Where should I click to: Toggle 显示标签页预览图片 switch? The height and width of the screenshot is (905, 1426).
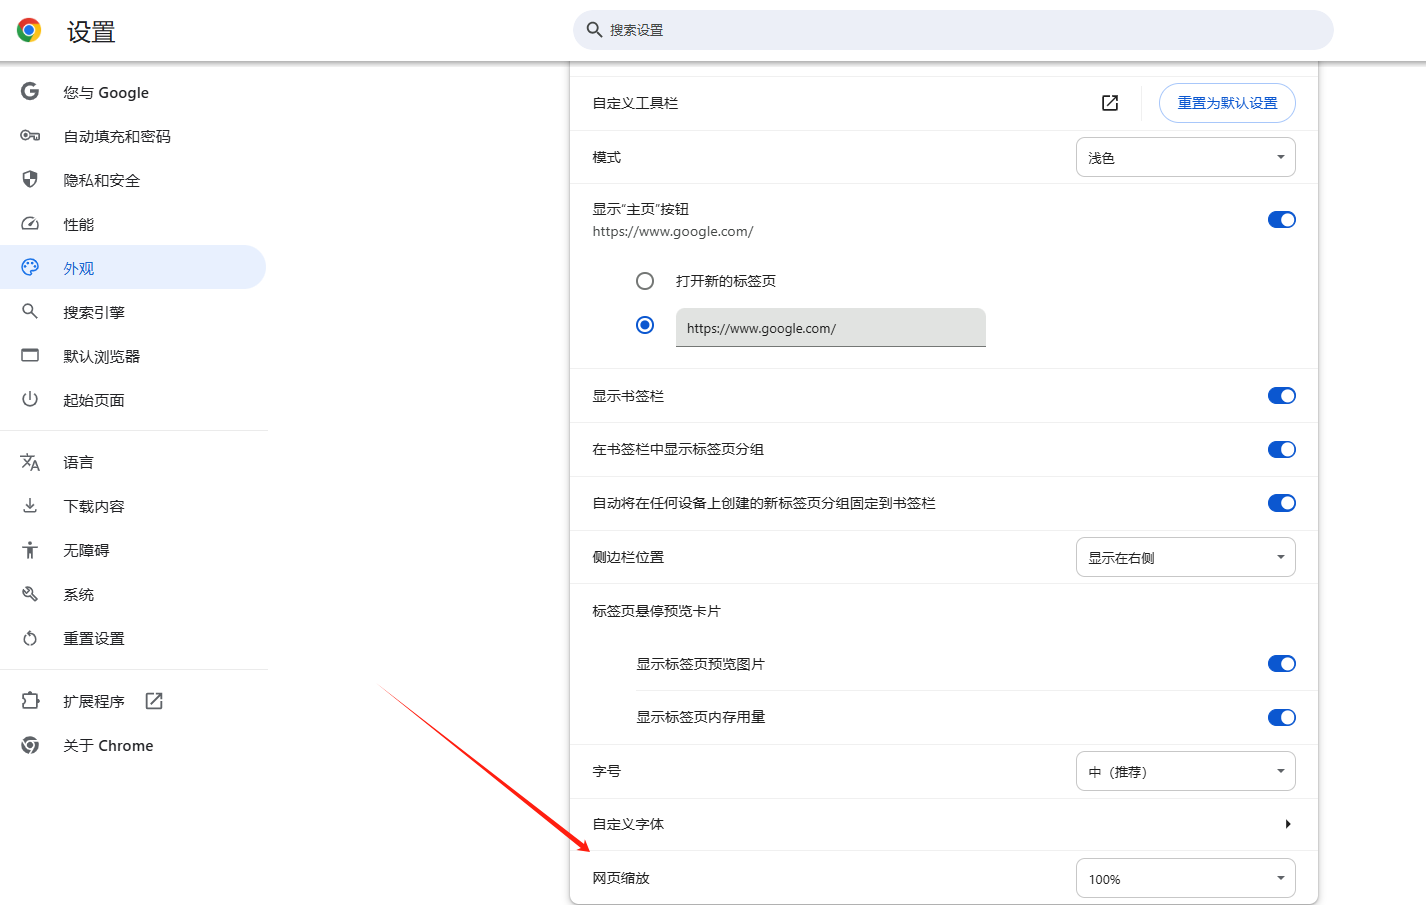[x=1281, y=664]
